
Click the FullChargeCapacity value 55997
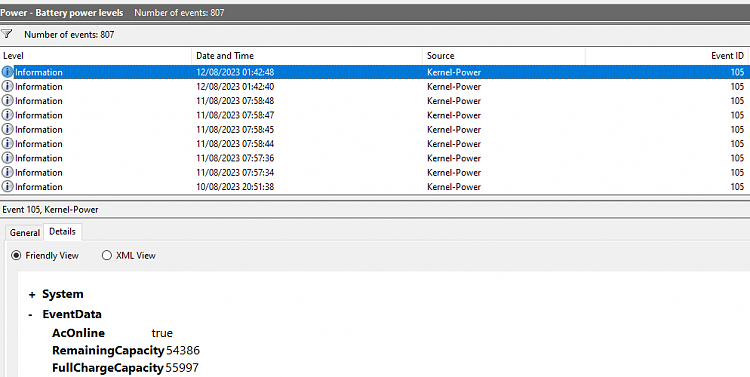[x=182, y=368]
